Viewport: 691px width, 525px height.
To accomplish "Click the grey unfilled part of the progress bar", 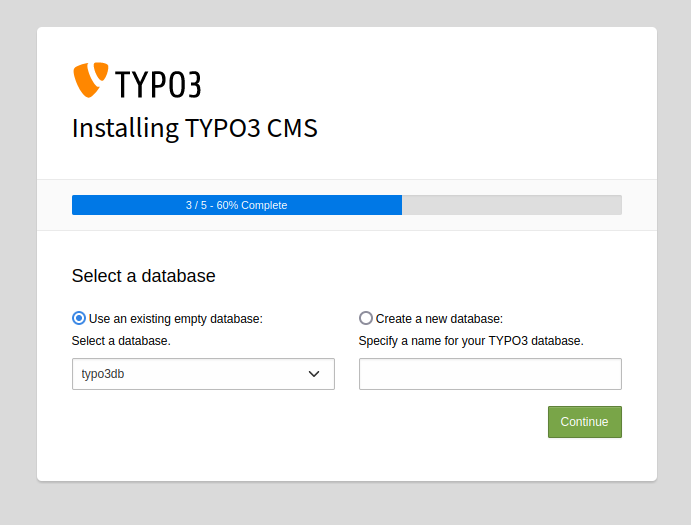I will pos(511,205).
